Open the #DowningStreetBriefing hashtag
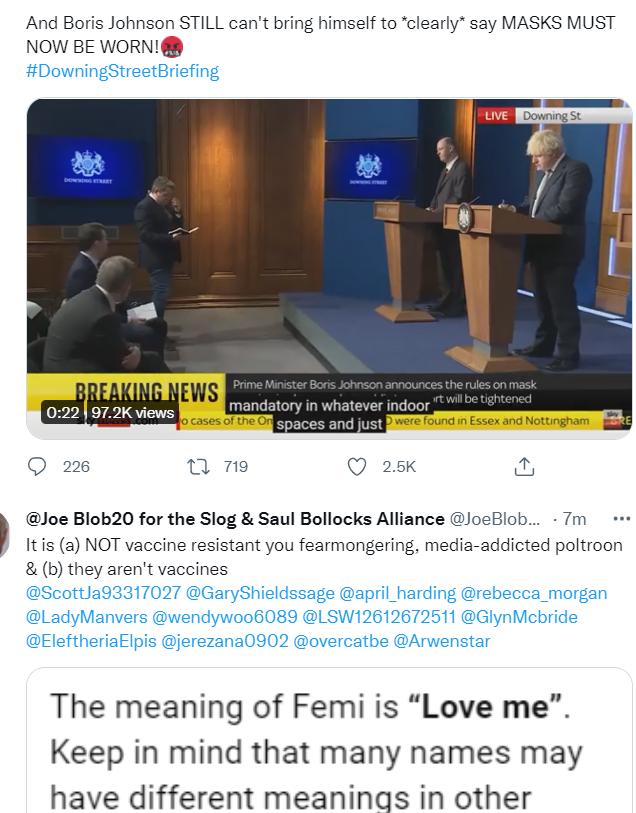The height and width of the screenshot is (813, 636). click(122, 71)
